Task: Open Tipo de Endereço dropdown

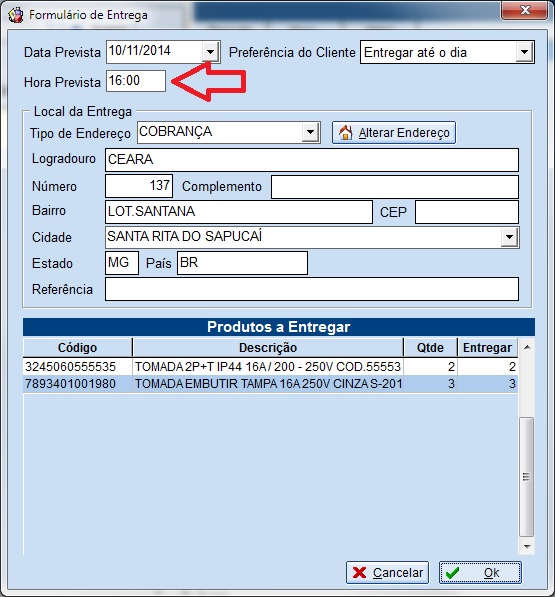Action: tap(311, 132)
